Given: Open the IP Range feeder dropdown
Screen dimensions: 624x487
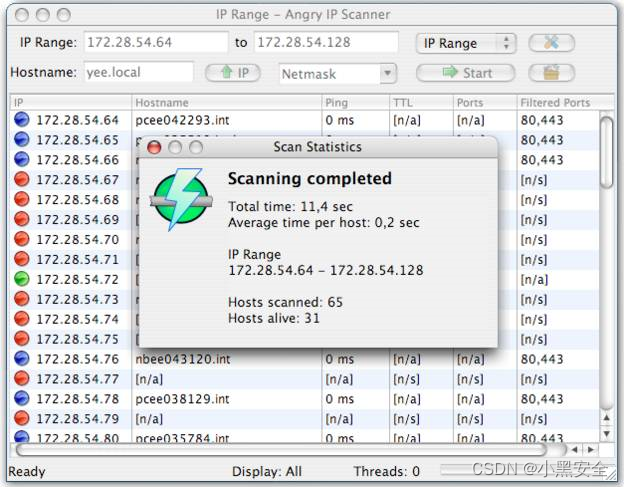Looking at the screenshot, I should [x=466, y=43].
